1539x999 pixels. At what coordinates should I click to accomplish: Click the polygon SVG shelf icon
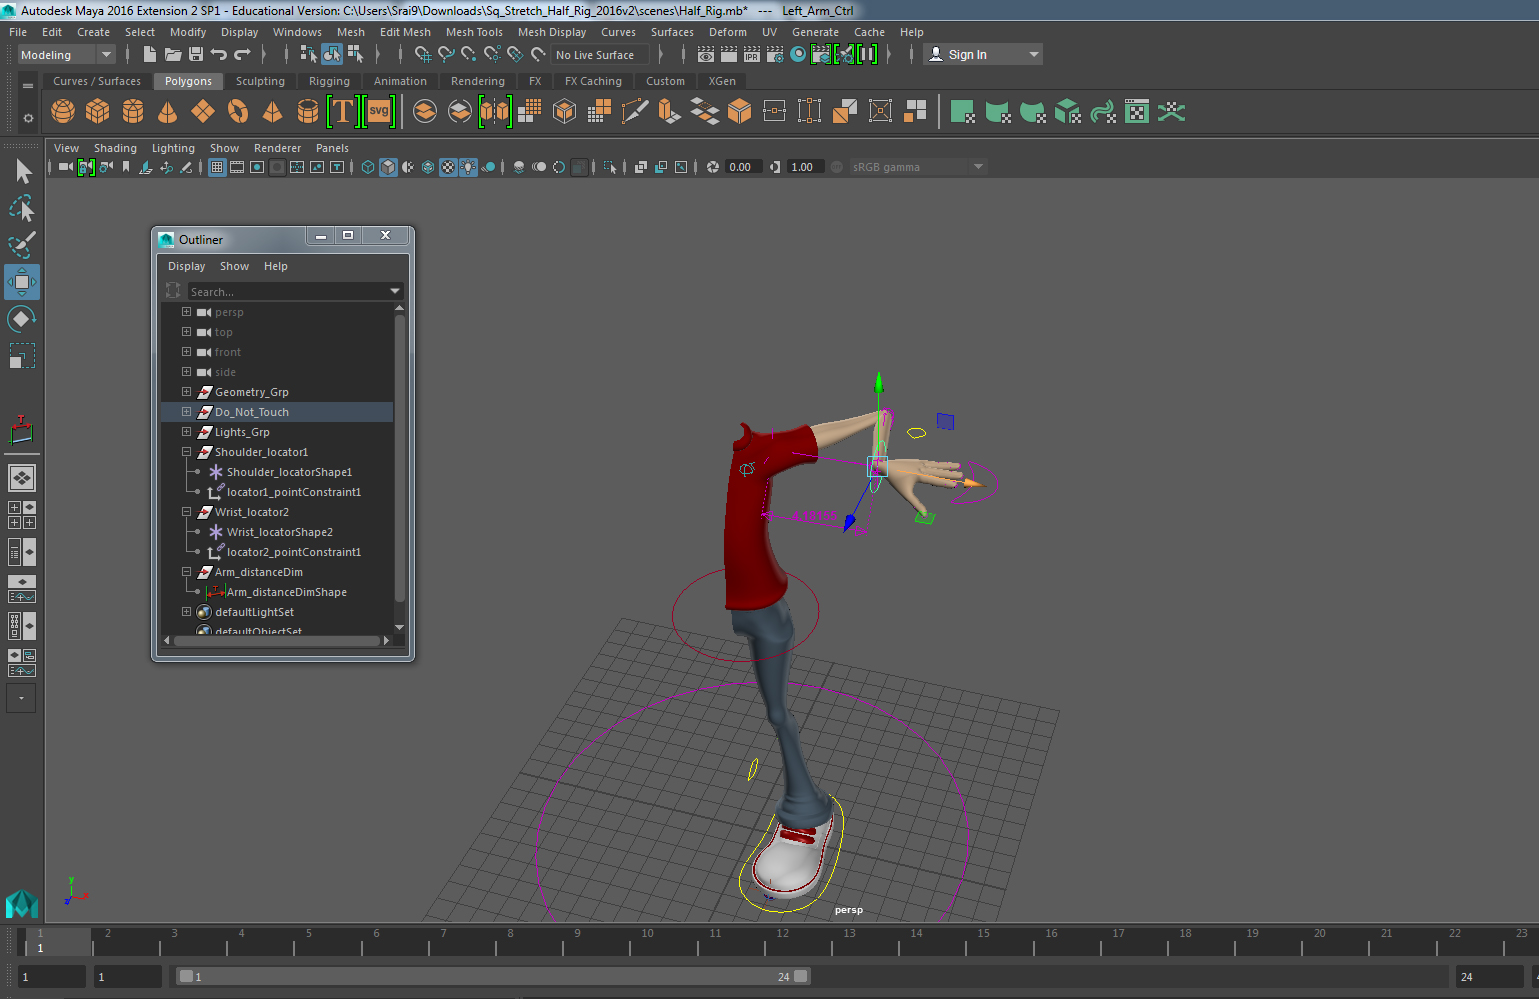(x=379, y=111)
